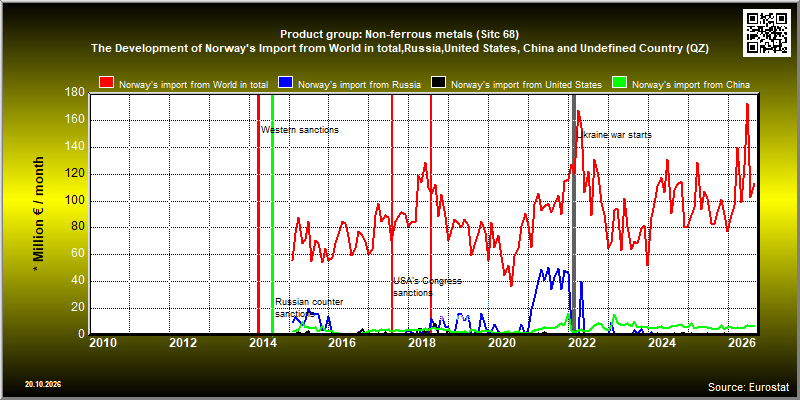Select legend label "Norway's import from Russia"
Image resolution: width=800 pixels, height=400 pixels.
point(359,85)
